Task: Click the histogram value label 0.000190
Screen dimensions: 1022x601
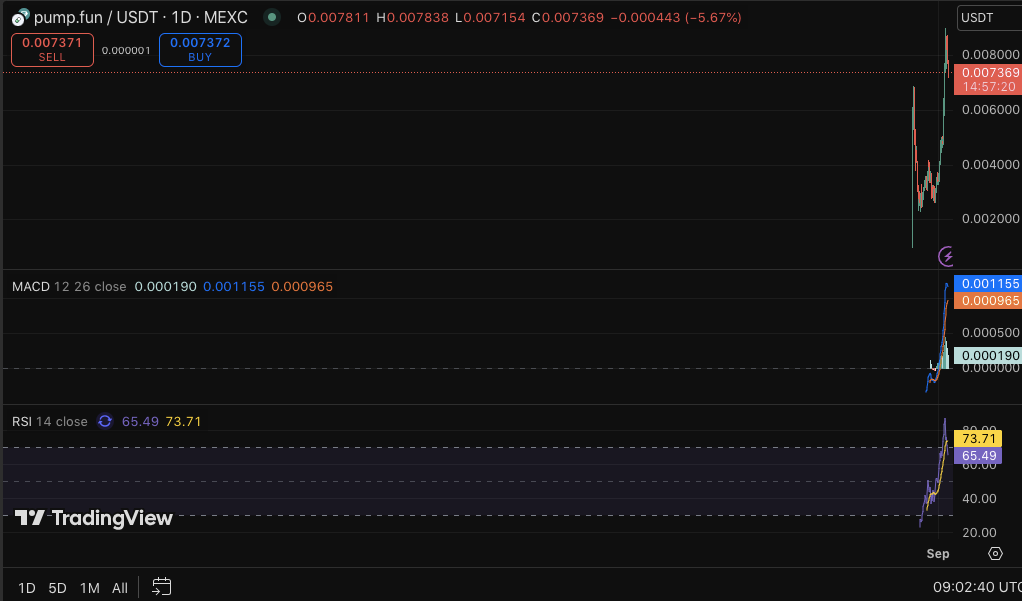Action: 990,355
